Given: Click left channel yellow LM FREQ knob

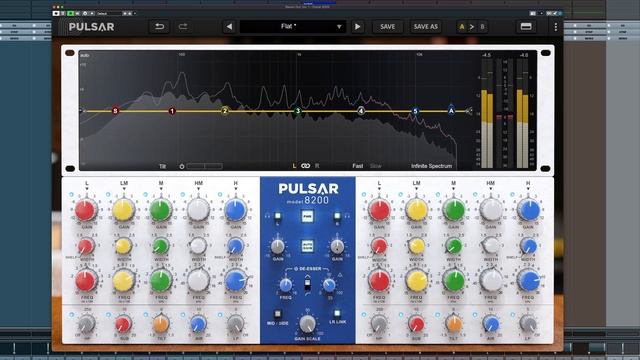Looking at the screenshot, I should (x=123, y=281).
